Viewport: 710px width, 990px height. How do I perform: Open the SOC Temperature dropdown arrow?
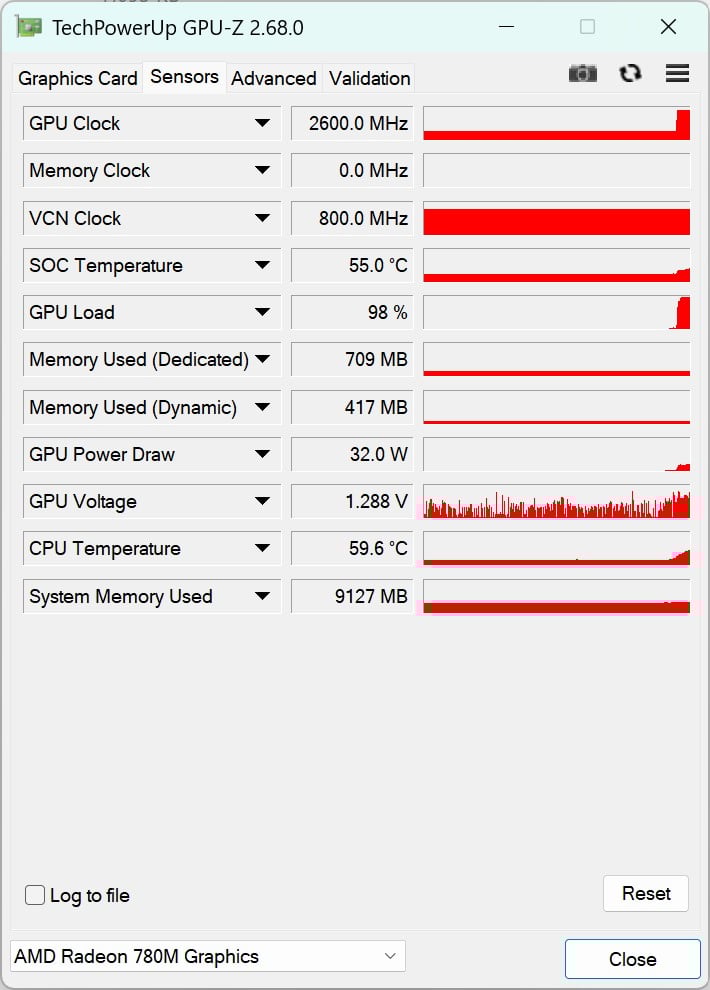coord(262,265)
